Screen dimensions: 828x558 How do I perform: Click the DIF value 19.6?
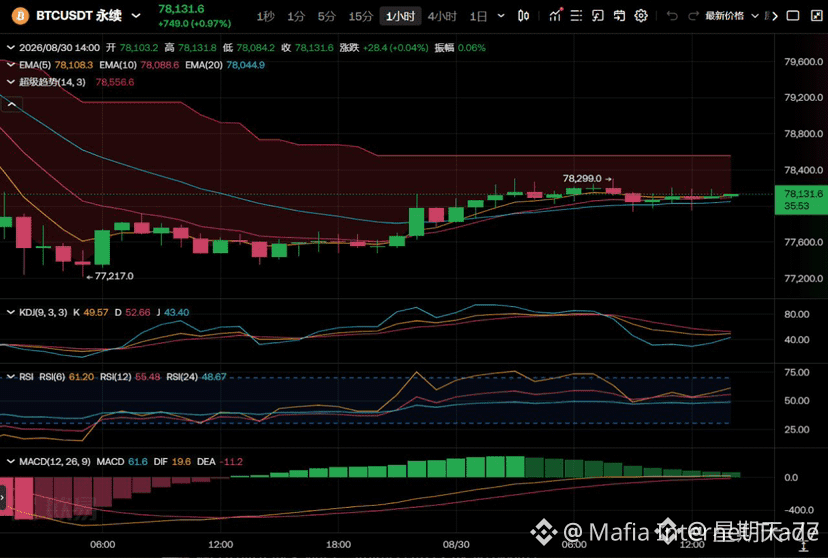point(181,462)
